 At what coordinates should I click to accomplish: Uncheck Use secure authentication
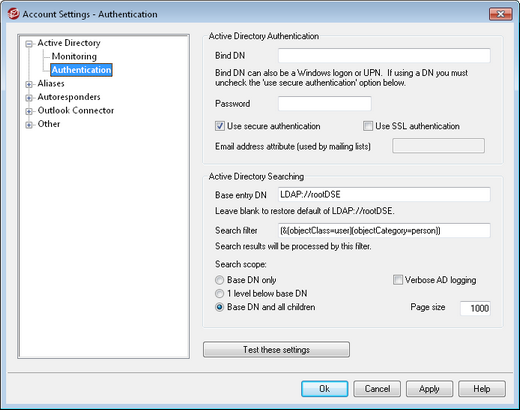coord(220,126)
